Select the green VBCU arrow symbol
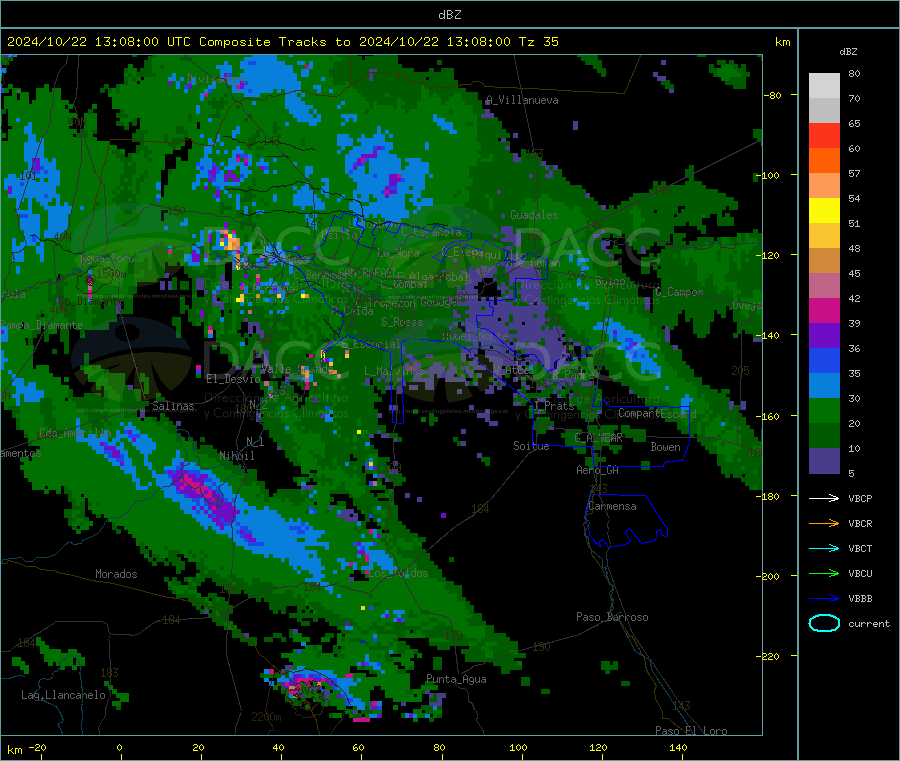 tap(824, 573)
